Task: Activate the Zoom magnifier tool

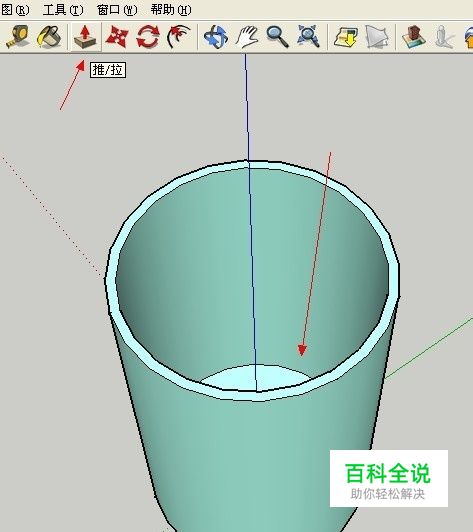Action: point(278,37)
